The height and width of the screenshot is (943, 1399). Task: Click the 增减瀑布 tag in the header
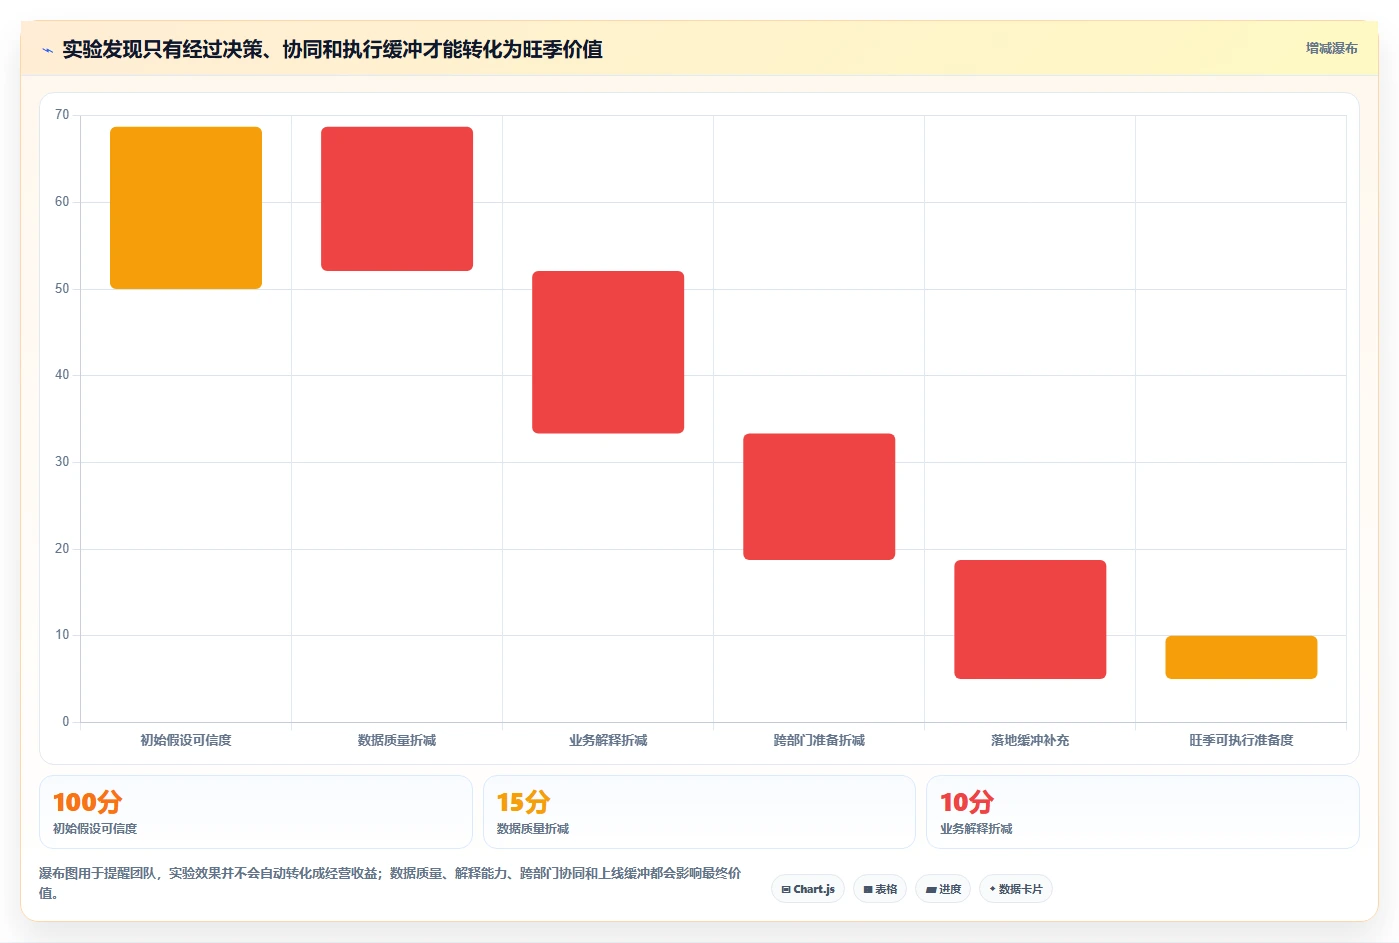pyautogui.click(x=1331, y=48)
